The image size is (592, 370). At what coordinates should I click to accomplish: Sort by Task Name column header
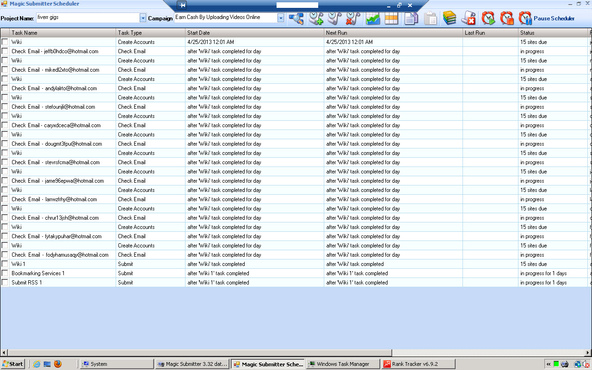(63, 33)
